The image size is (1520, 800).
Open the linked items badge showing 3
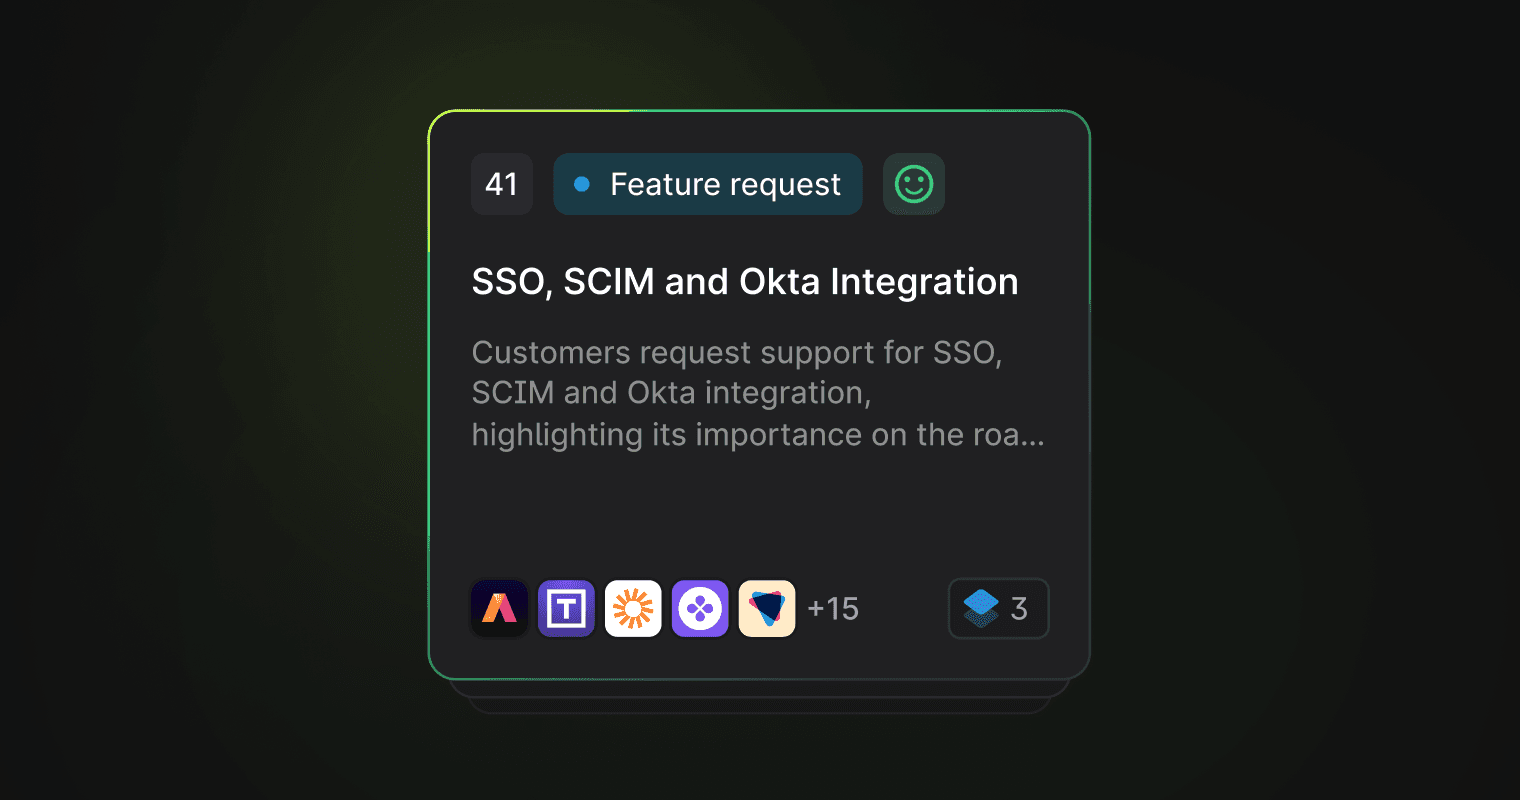998,608
